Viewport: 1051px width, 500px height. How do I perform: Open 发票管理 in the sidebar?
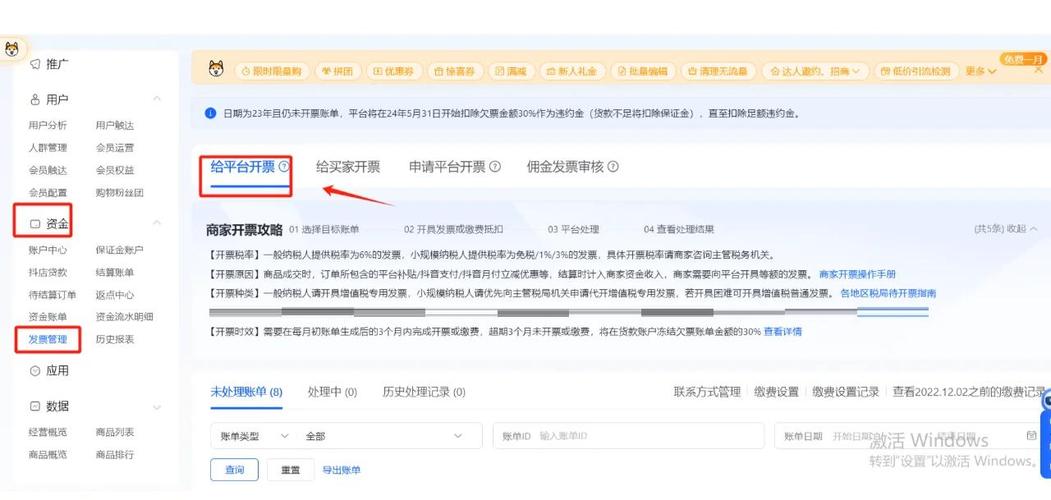[x=48, y=339]
